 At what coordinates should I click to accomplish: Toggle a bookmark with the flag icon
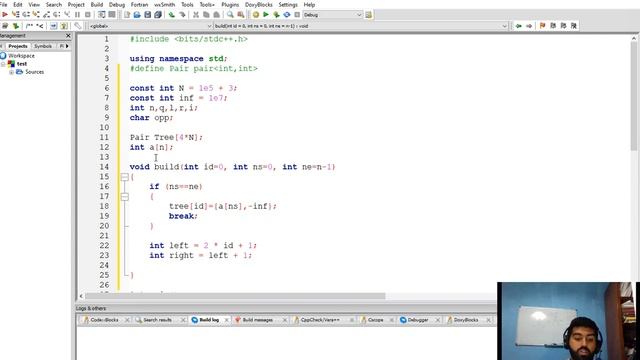(x=542, y=26)
